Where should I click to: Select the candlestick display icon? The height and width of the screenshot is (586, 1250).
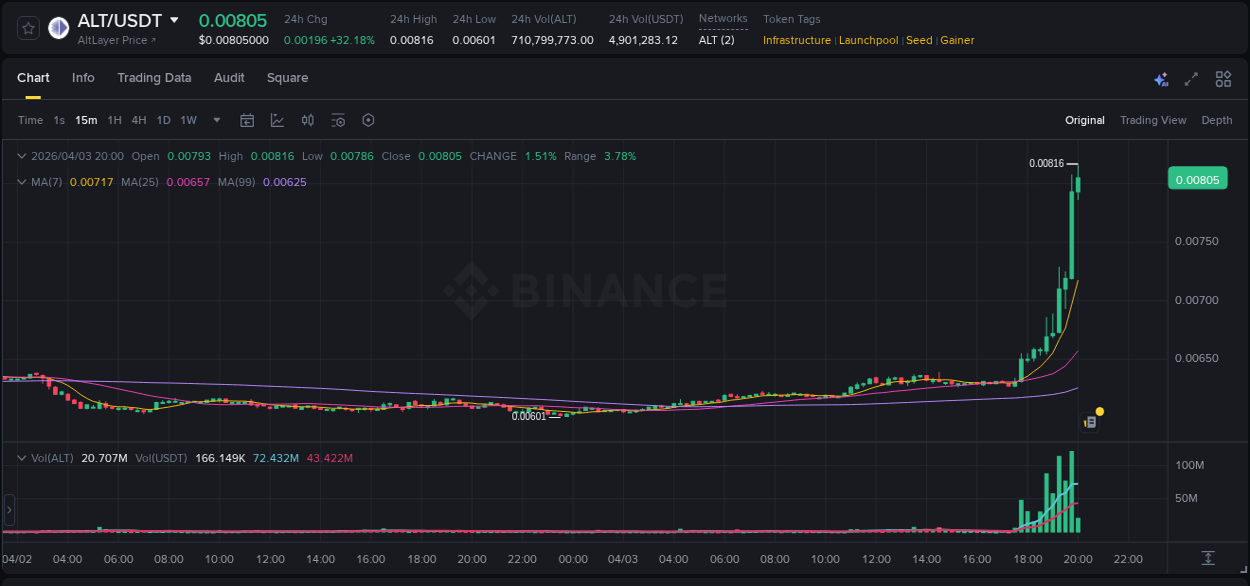[x=308, y=120]
